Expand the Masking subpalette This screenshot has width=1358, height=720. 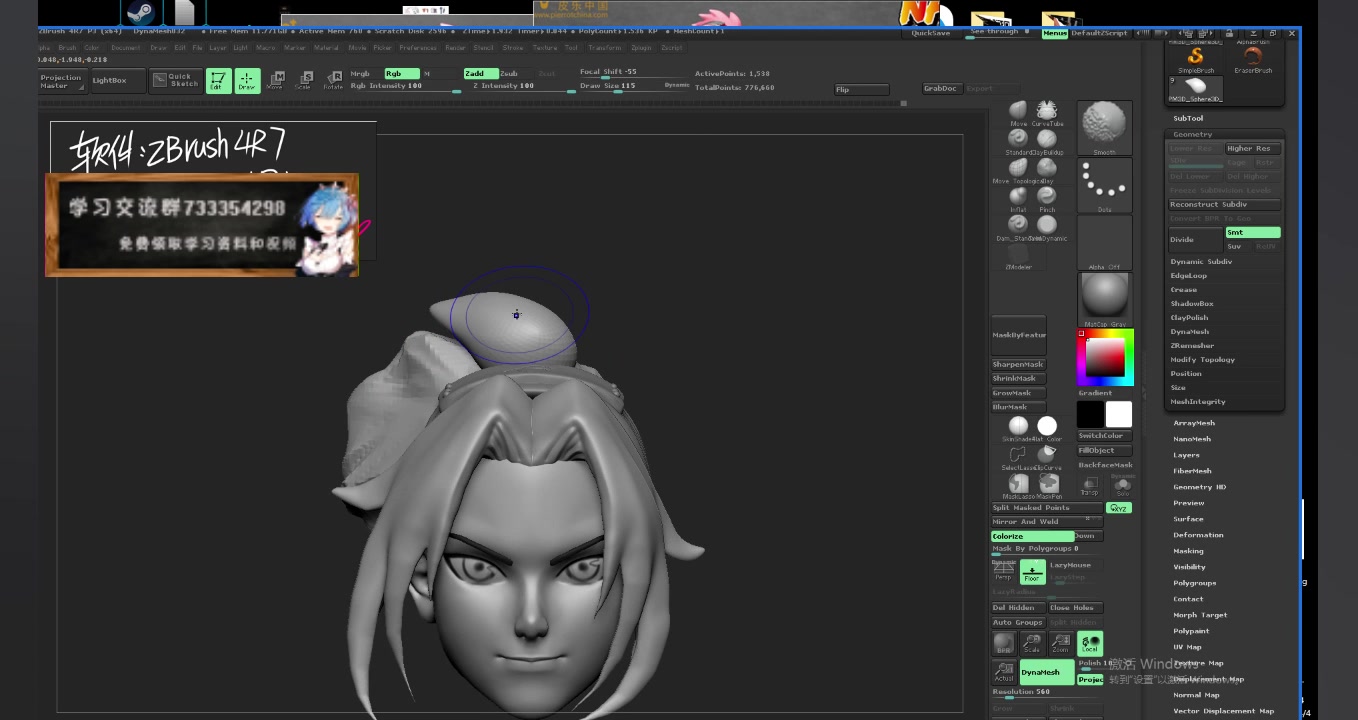pos(1189,551)
